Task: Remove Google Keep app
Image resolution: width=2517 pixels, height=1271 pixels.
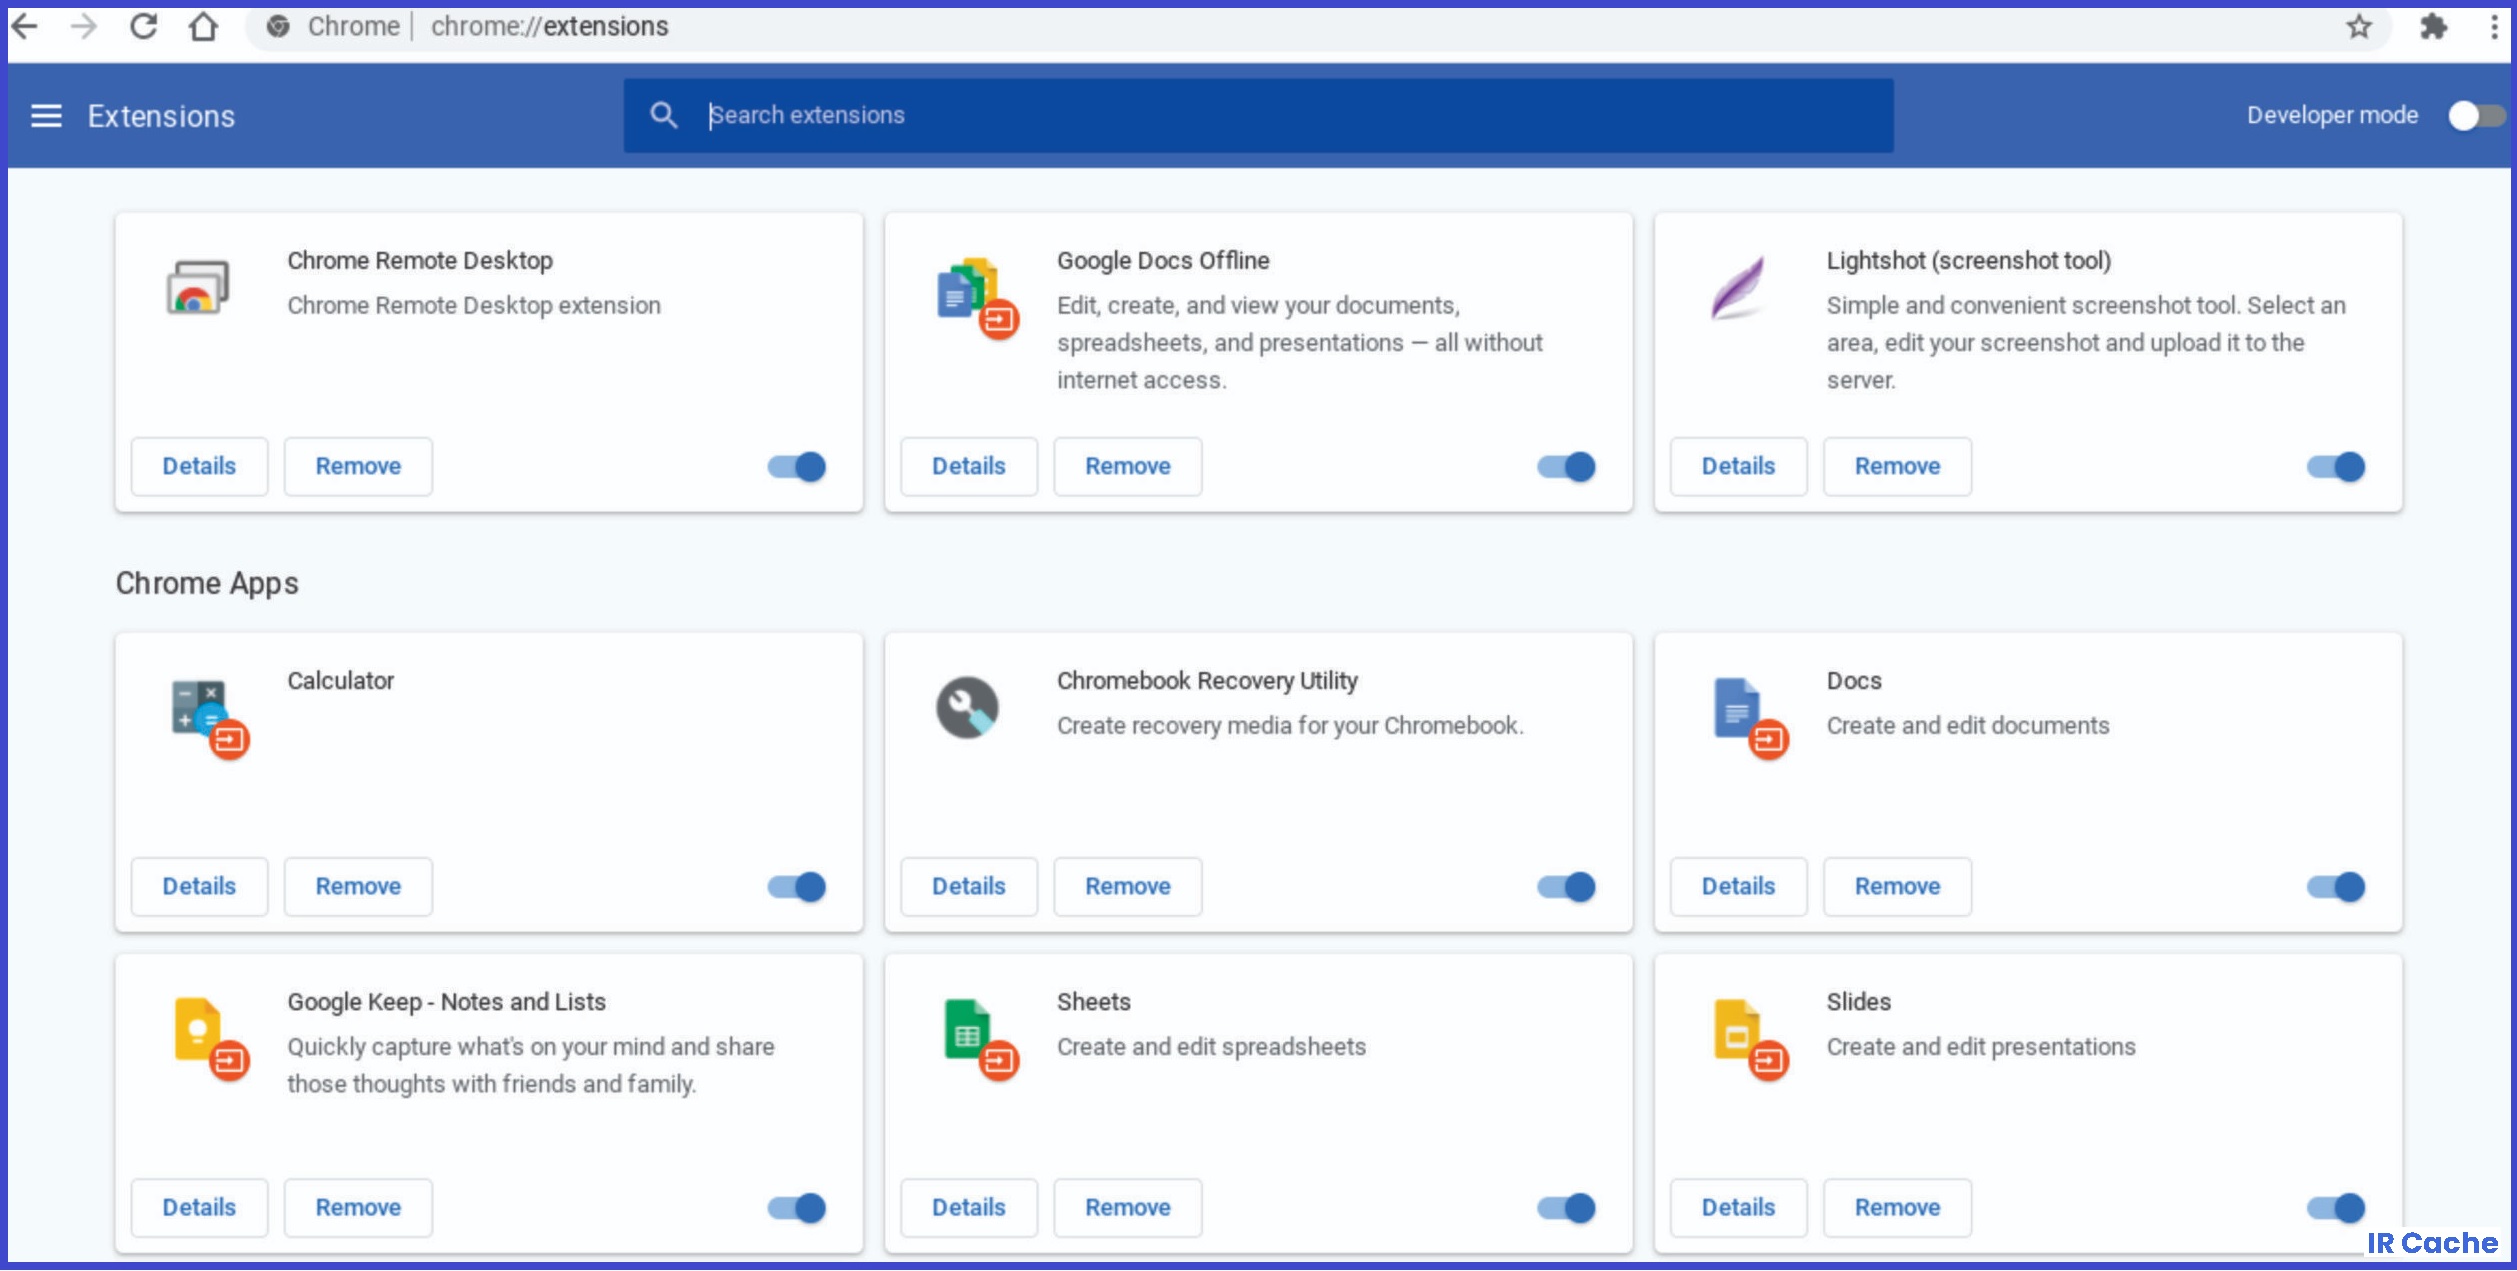Action: 358,1207
